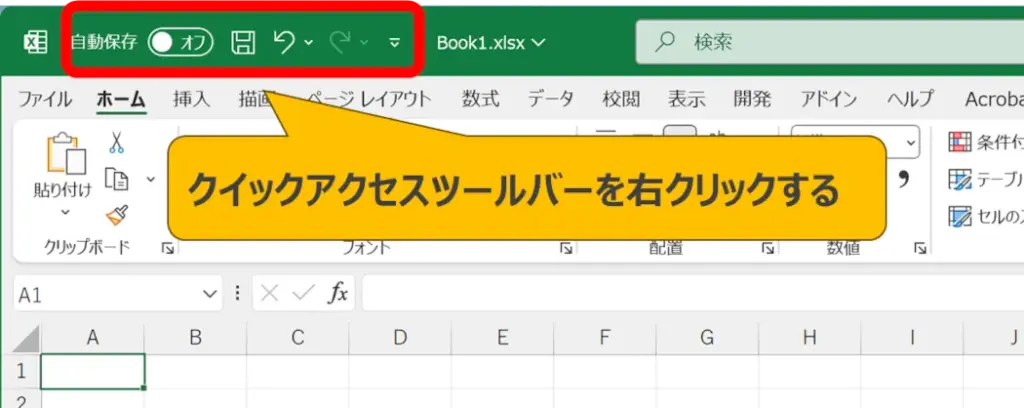Click the Undo arrow icon
Viewport: 1024px width, 408px height.
click(x=284, y=42)
